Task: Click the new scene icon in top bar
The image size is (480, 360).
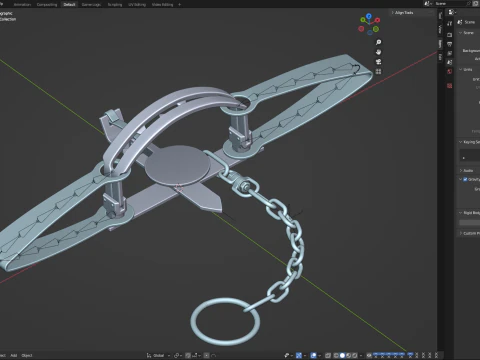Action: pyautogui.click(x=476, y=3)
